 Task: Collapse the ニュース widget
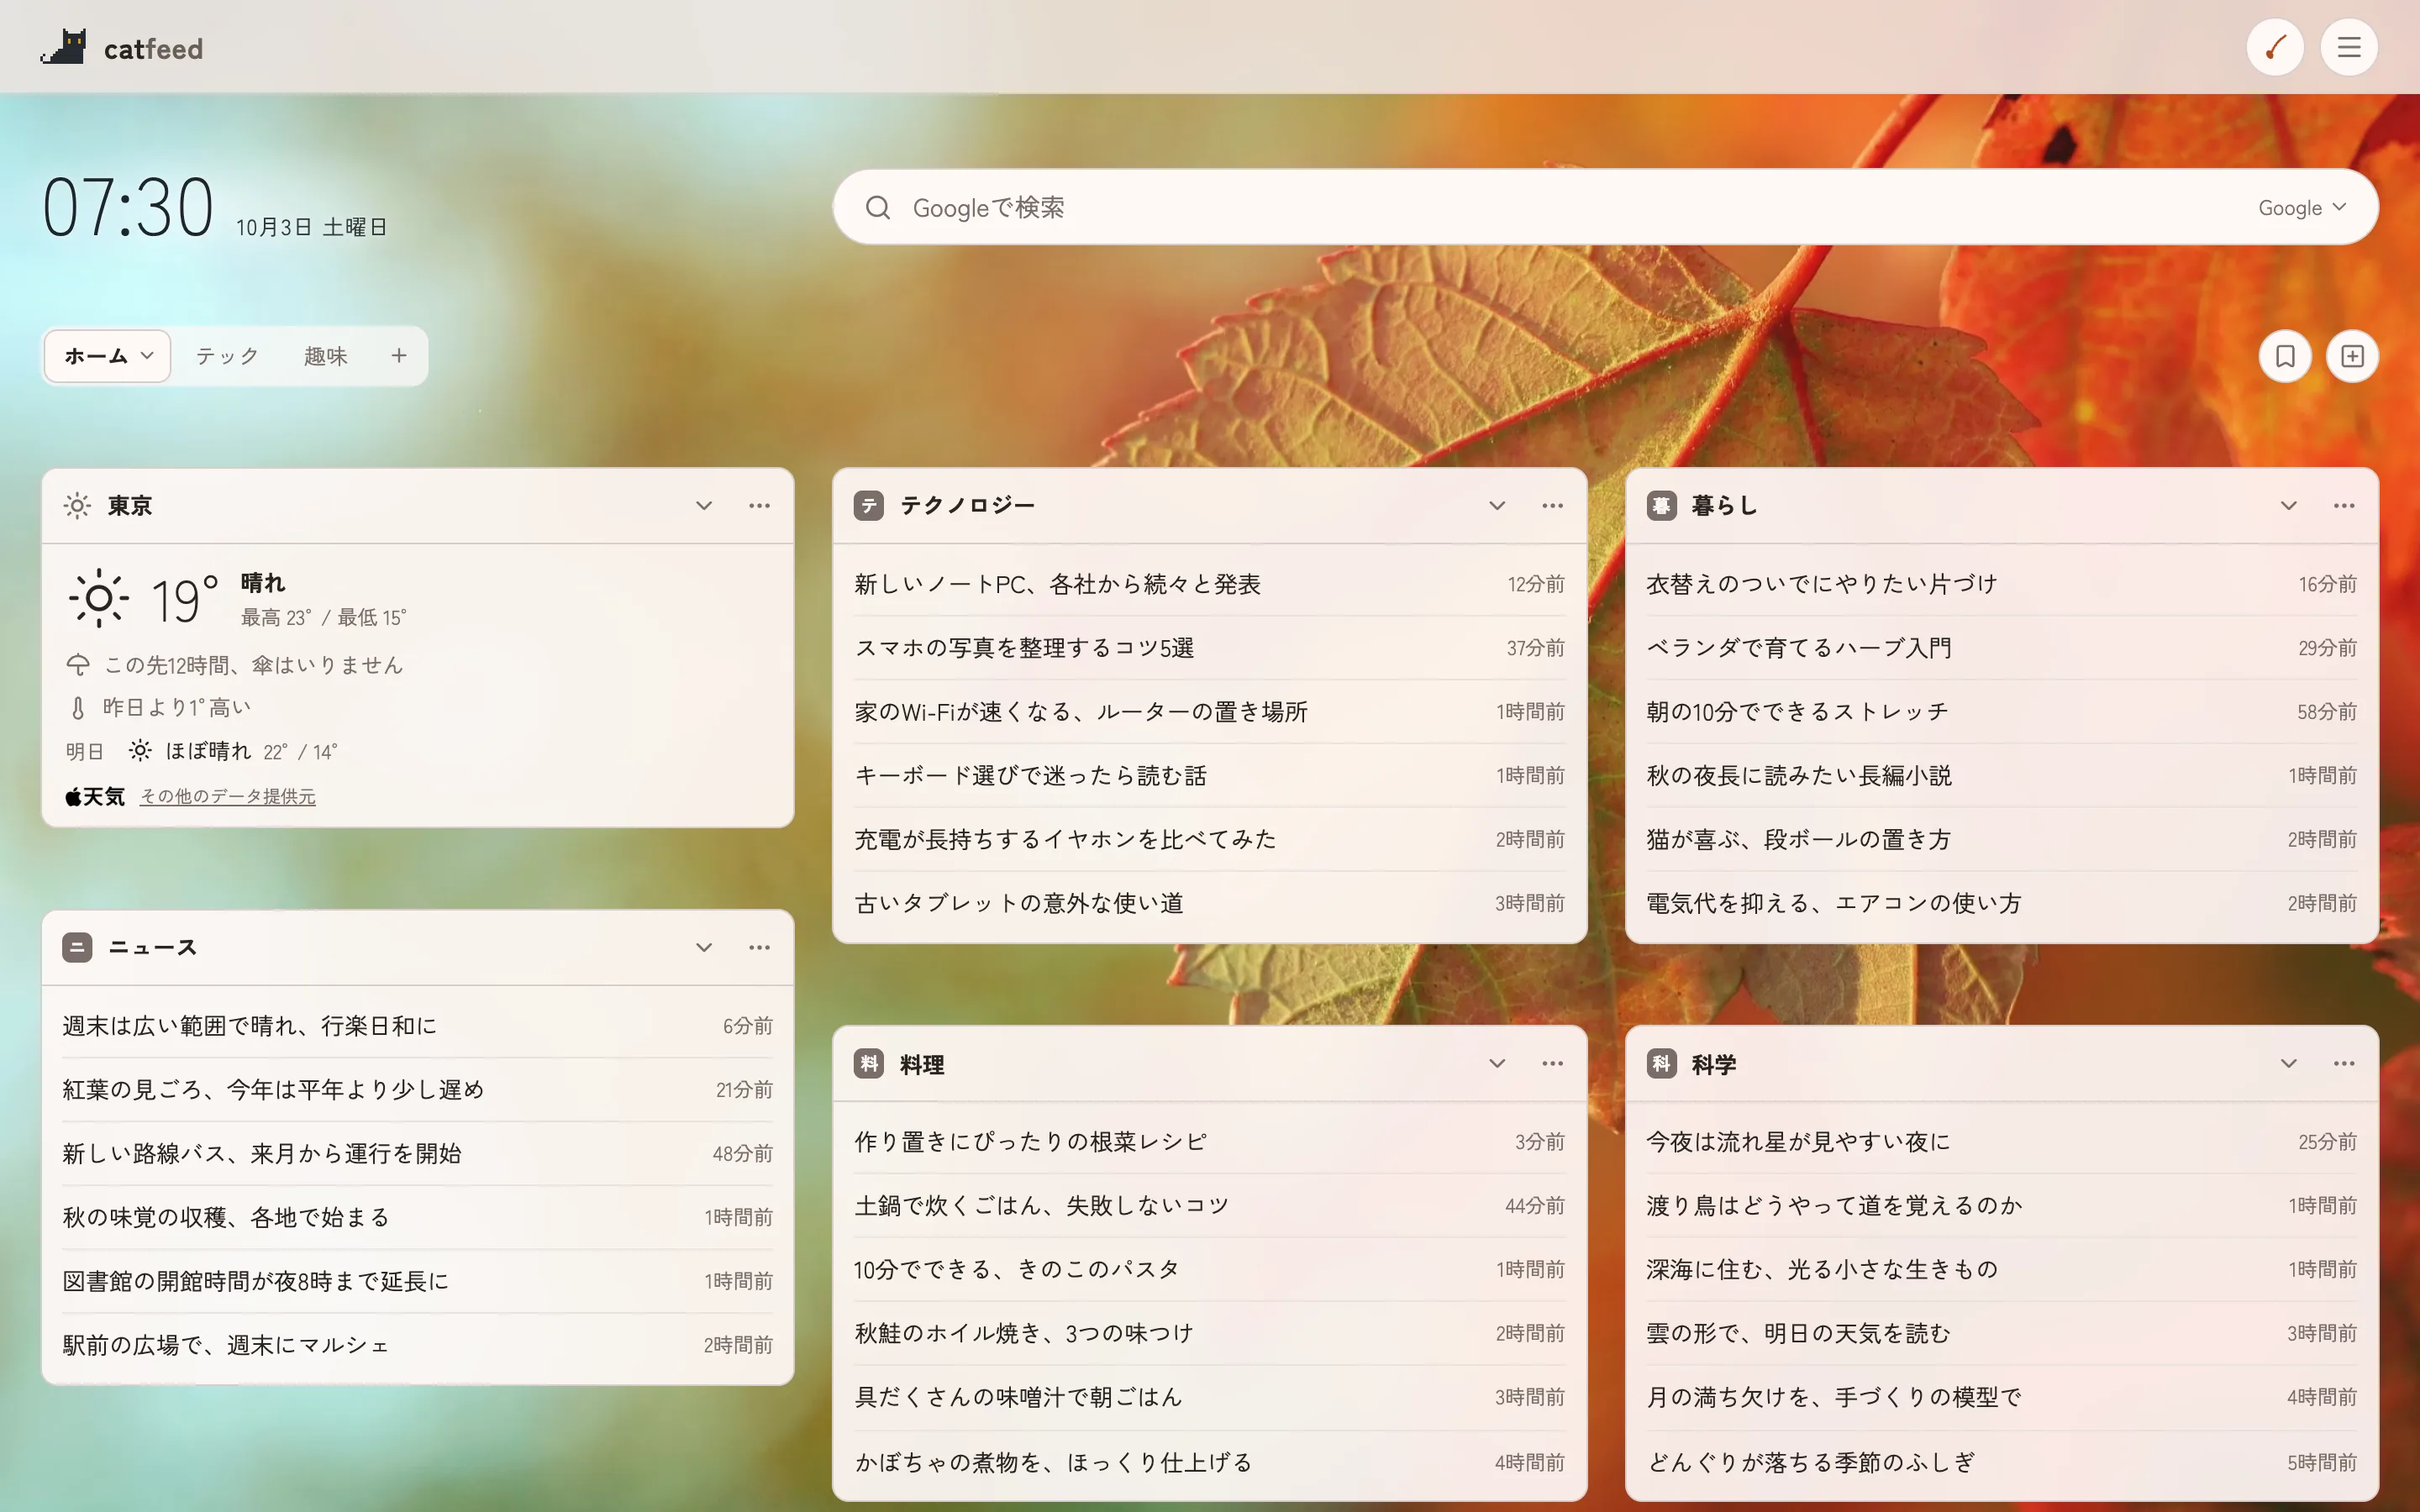tap(704, 947)
